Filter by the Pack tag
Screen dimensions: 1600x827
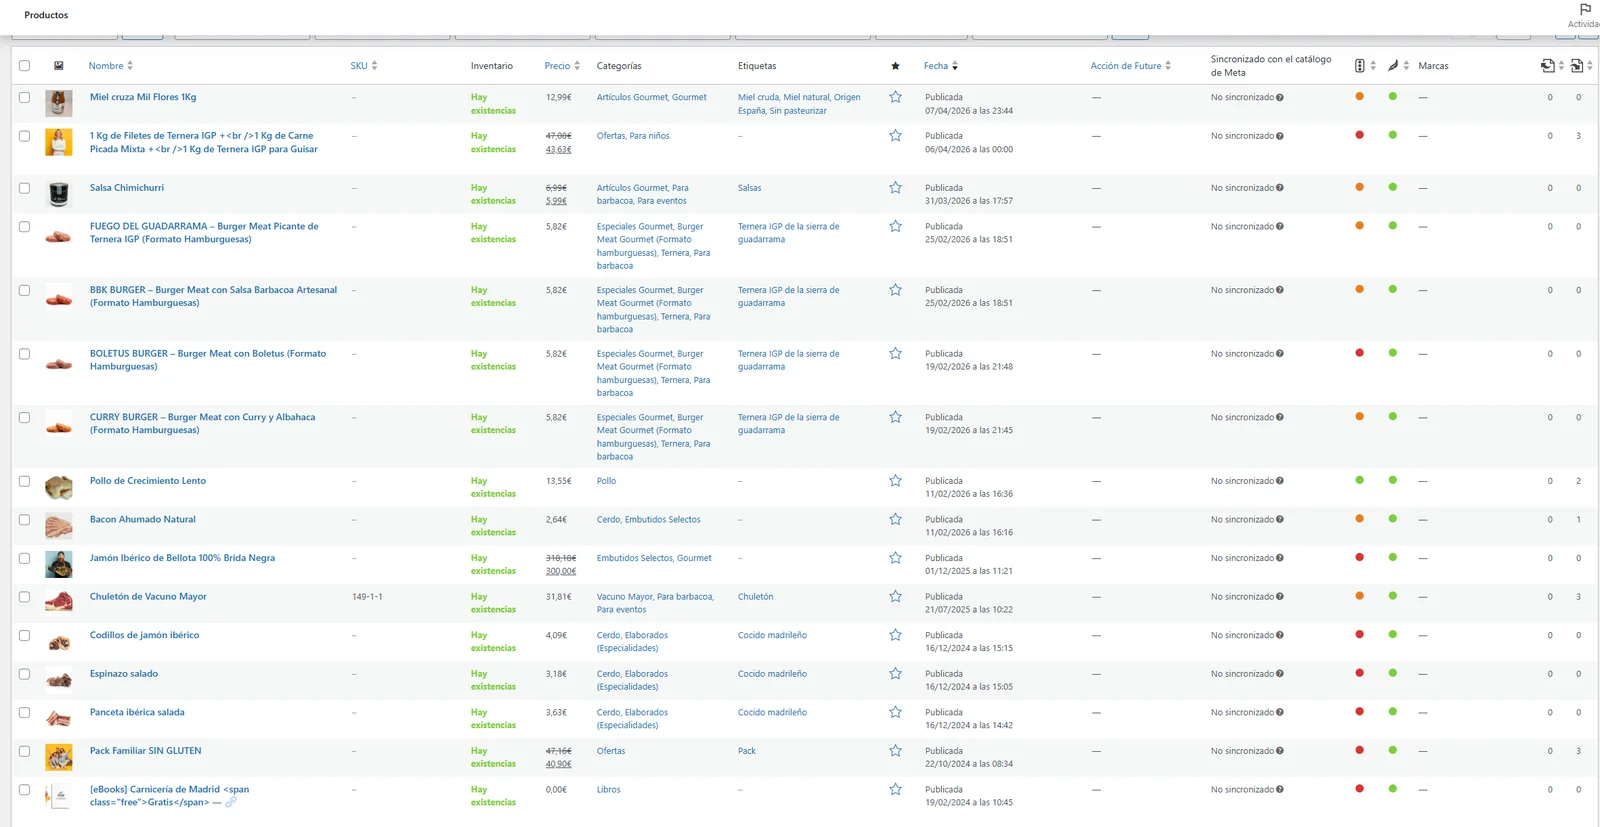[x=747, y=751]
